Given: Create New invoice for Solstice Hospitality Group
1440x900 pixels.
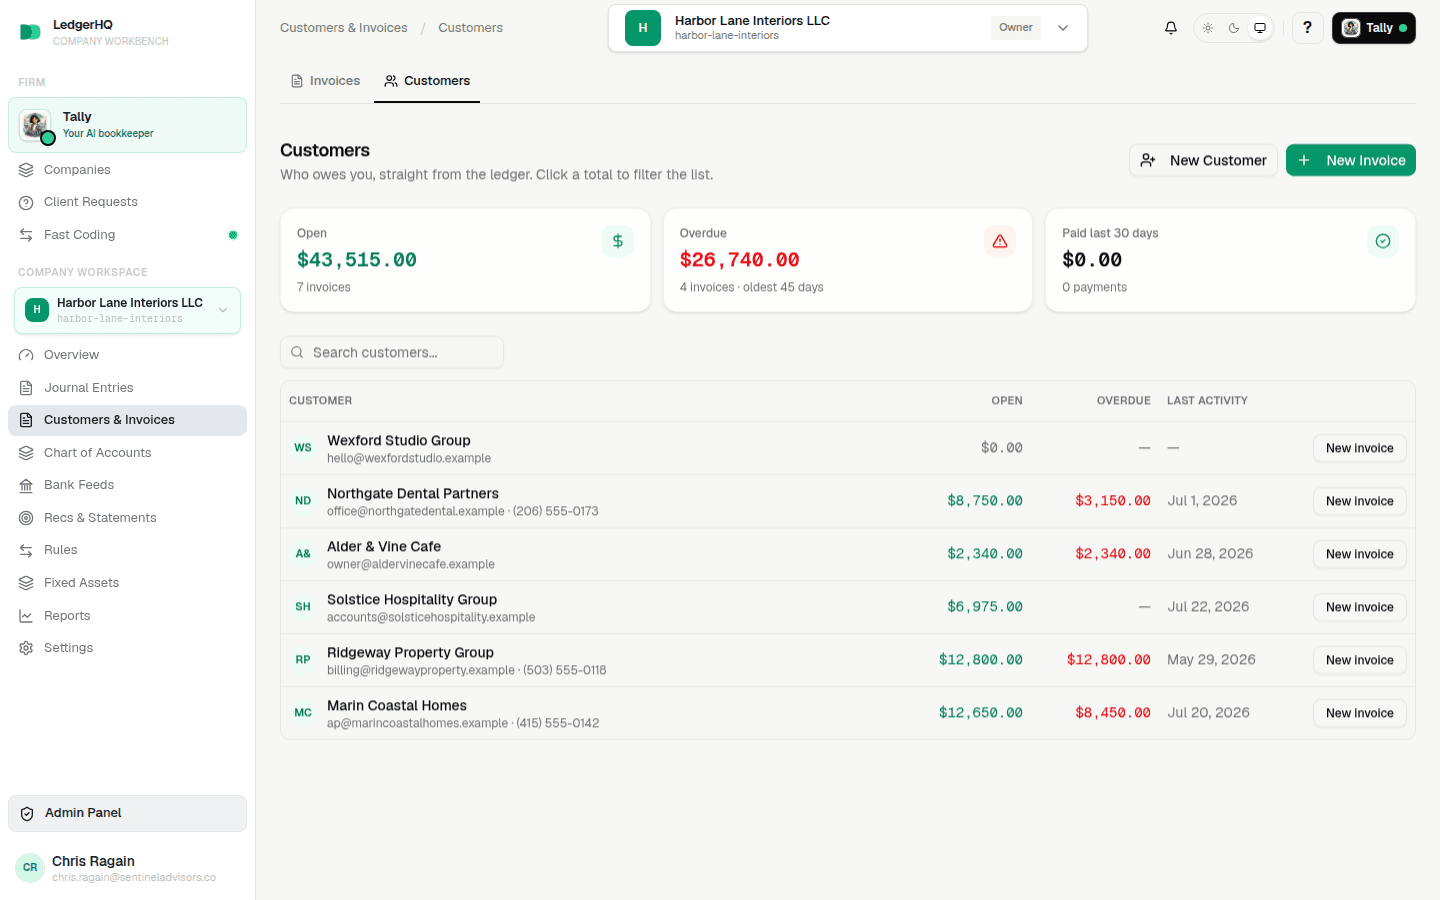Looking at the screenshot, I should pos(1359,607).
